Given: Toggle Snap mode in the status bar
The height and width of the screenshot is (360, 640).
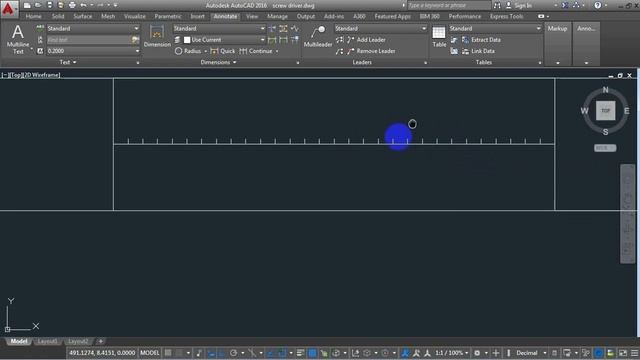Looking at the screenshot, I should (x=179, y=353).
